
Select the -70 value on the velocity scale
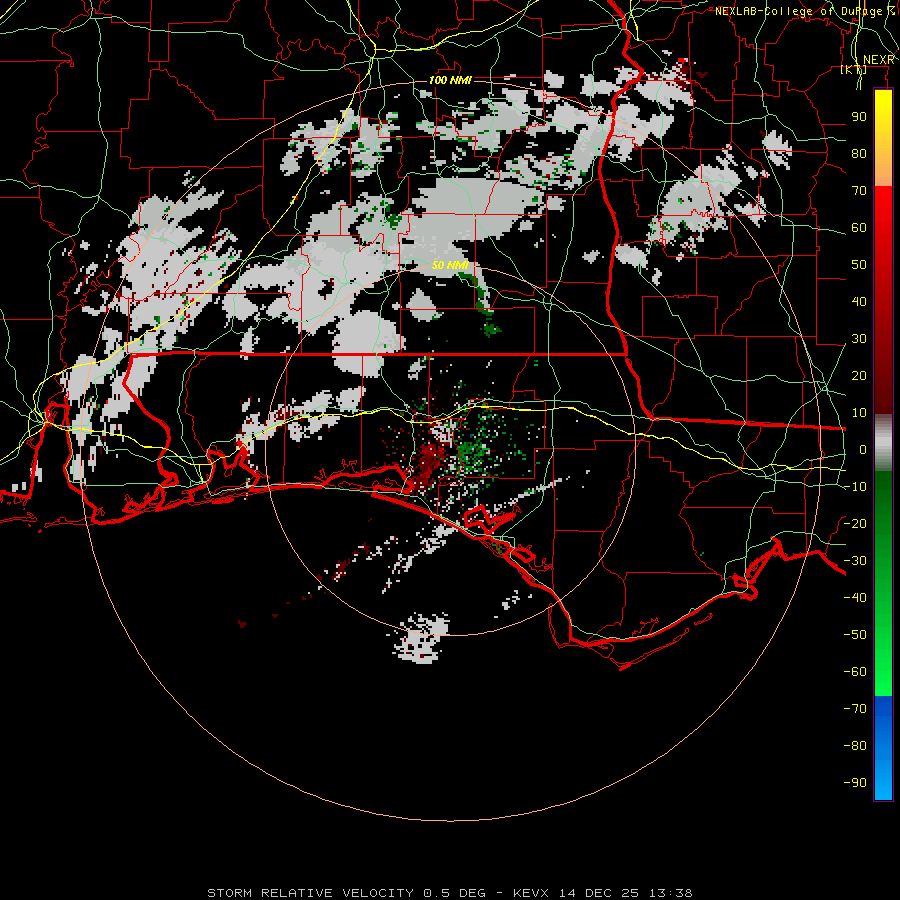coord(855,709)
